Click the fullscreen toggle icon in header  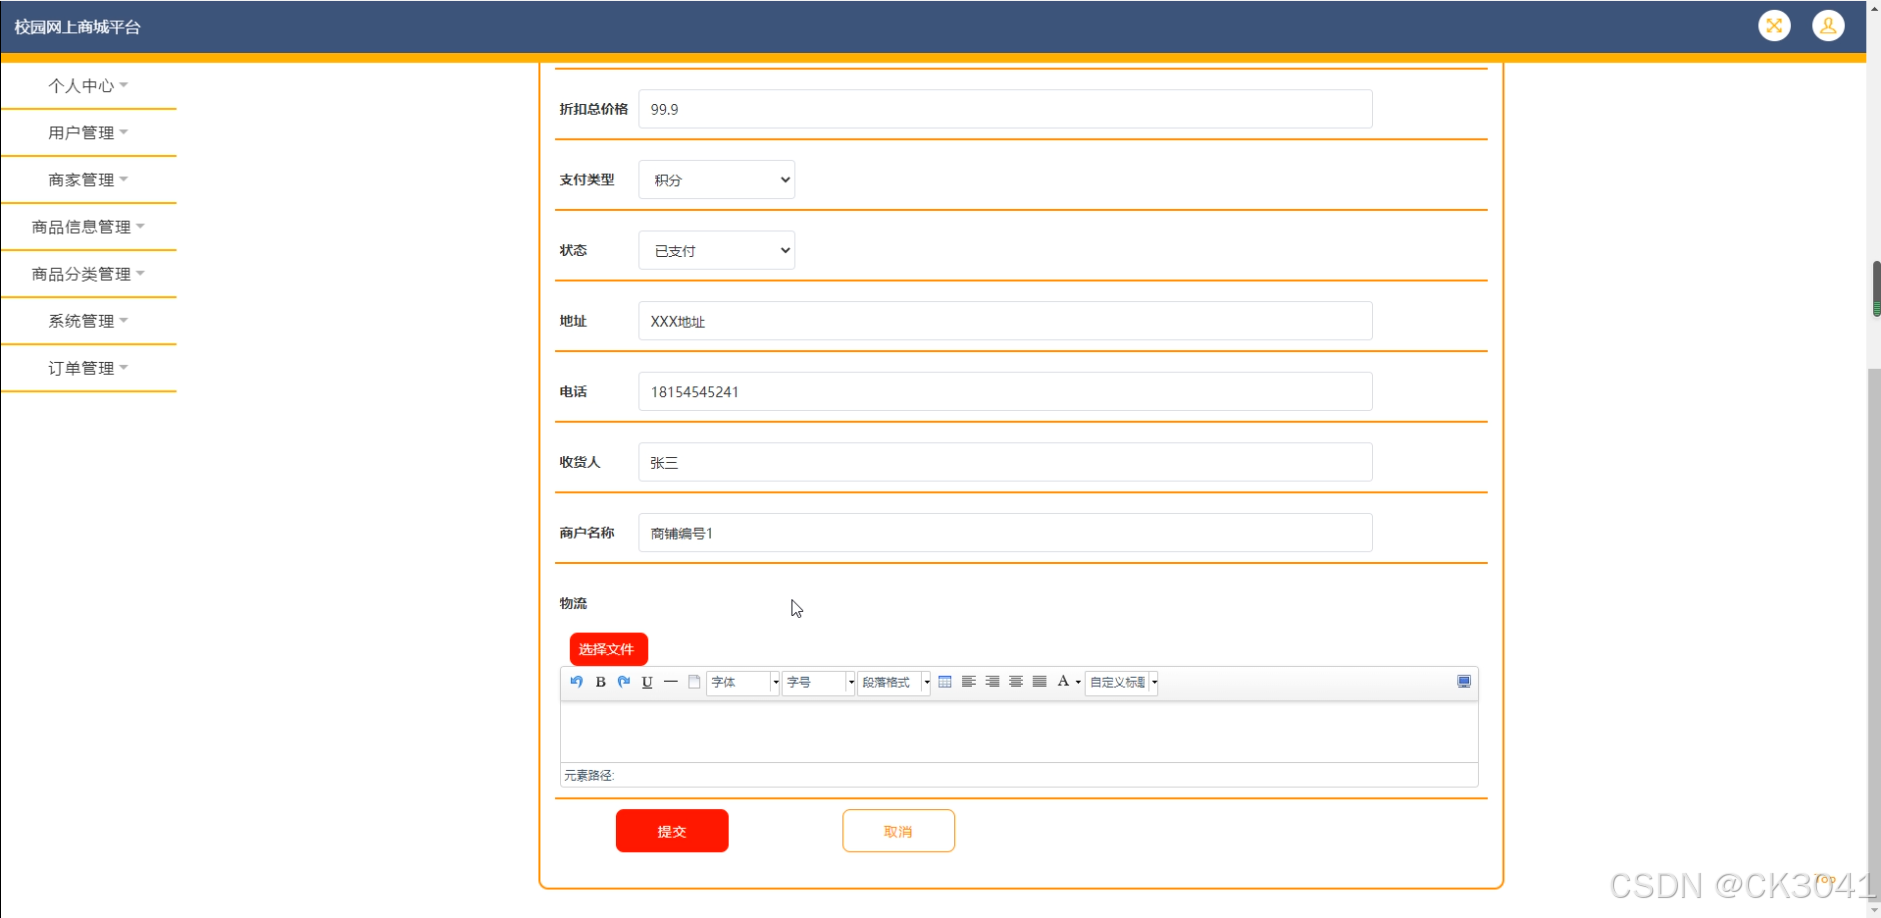tap(1774, 26)
